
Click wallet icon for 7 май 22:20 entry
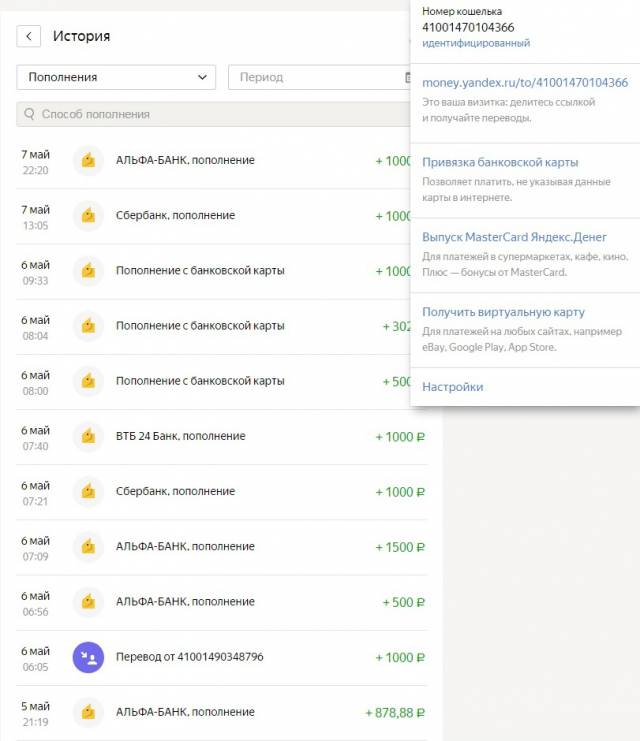[88, 161]
